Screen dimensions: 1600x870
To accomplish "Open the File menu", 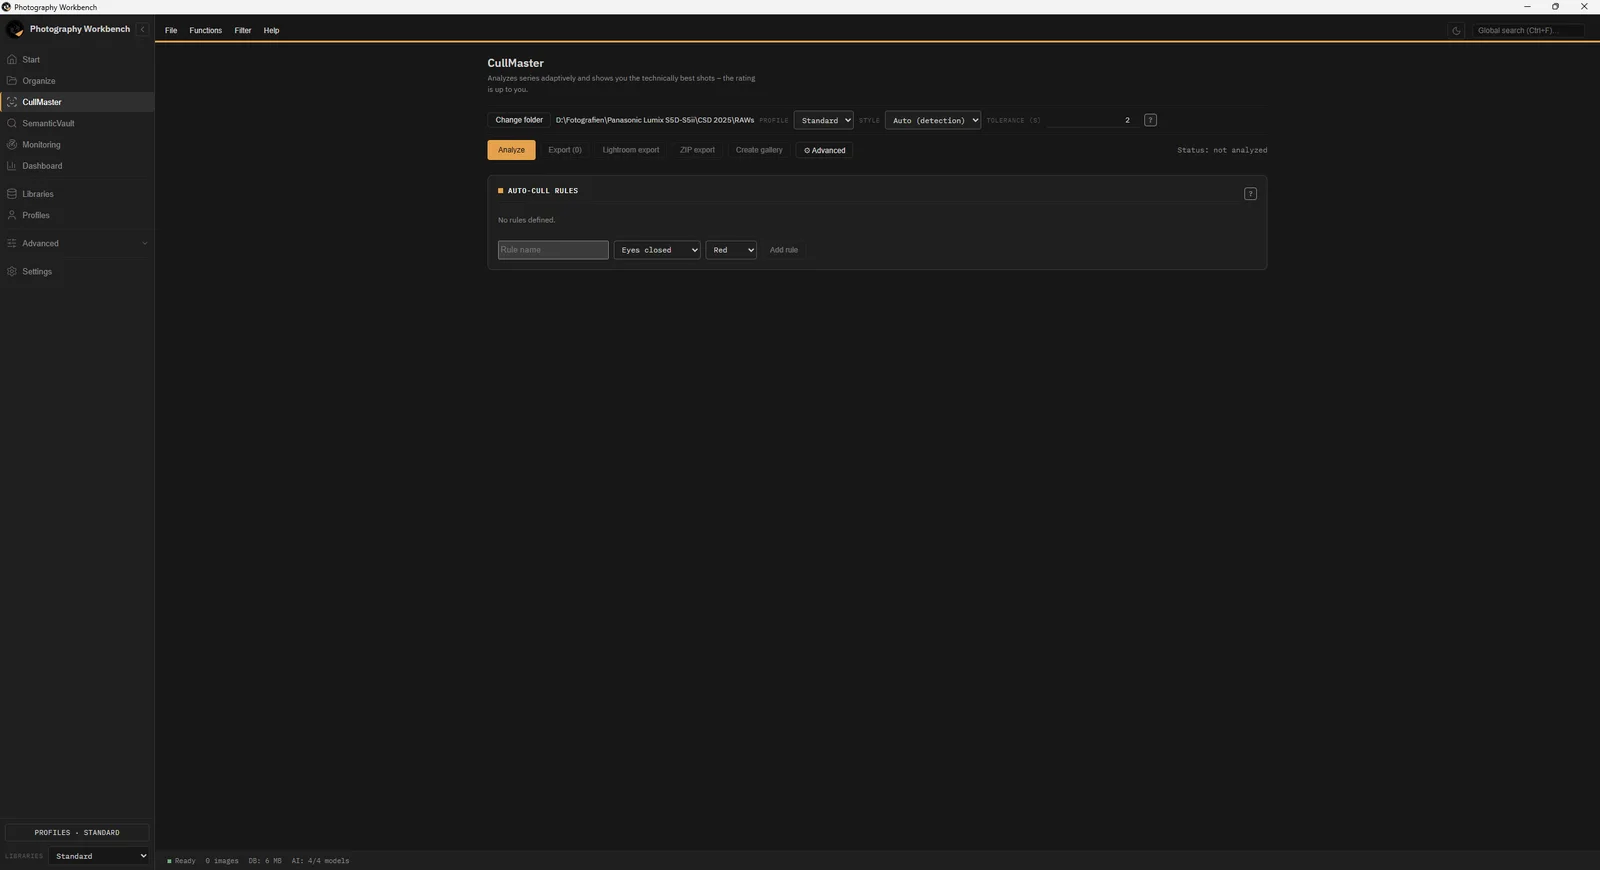I will click(171, 31).
